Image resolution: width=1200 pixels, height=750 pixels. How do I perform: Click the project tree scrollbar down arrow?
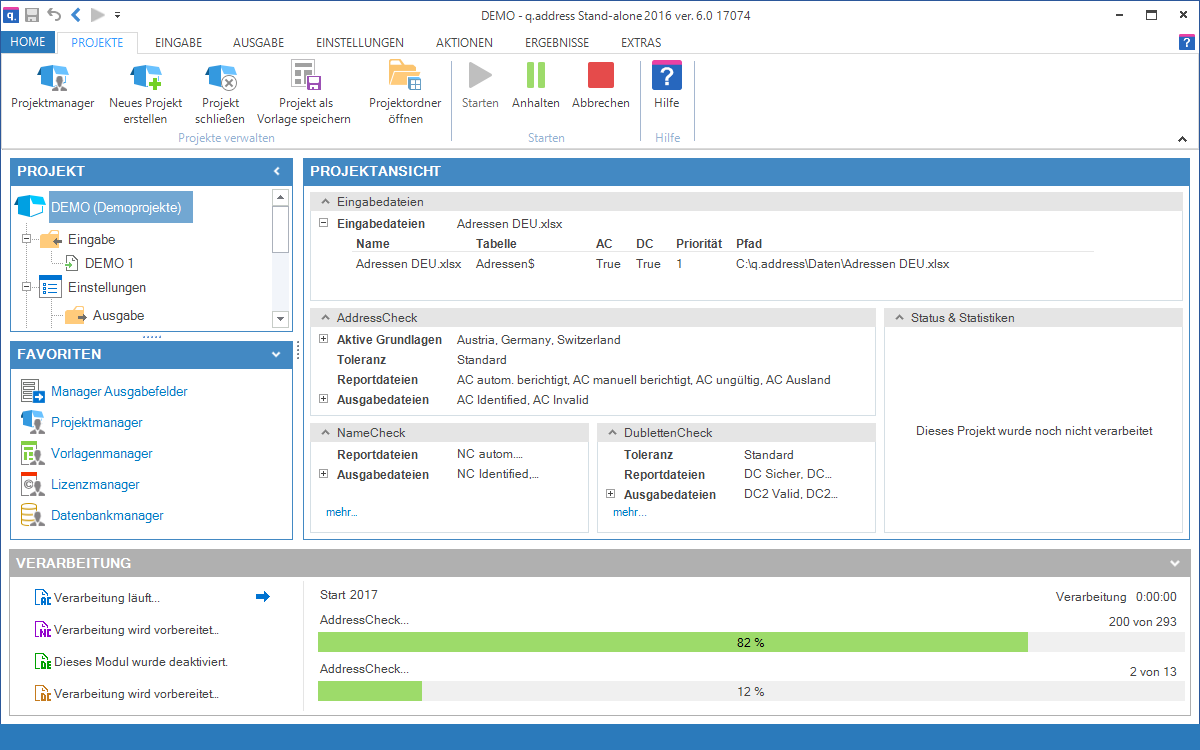[x=280, y=319]
